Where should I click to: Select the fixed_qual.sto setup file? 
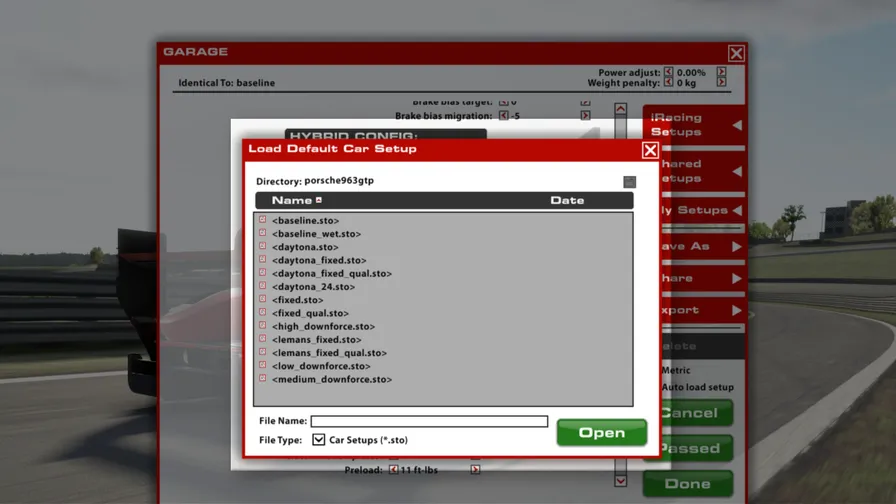(x=310, y=313)
